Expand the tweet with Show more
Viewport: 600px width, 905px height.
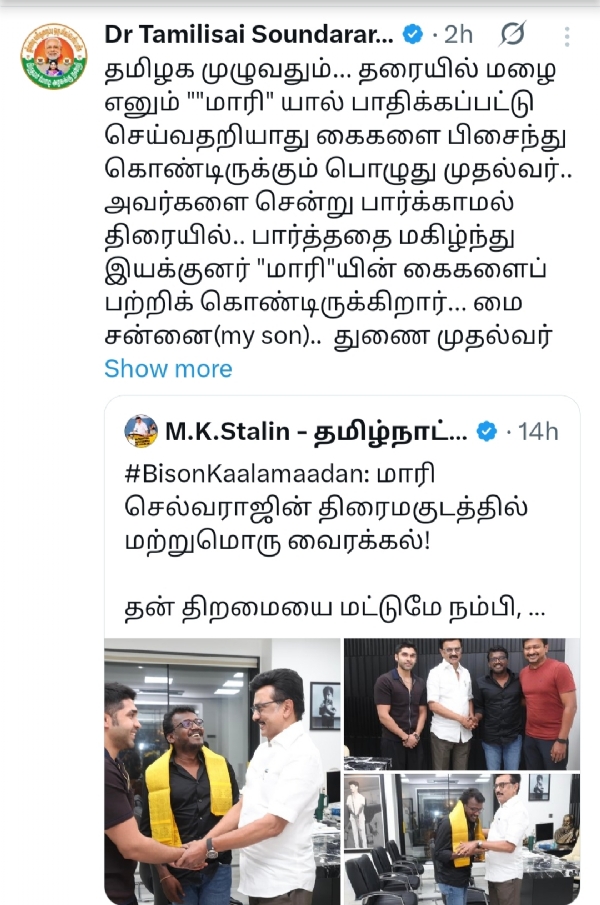point(168,368)
